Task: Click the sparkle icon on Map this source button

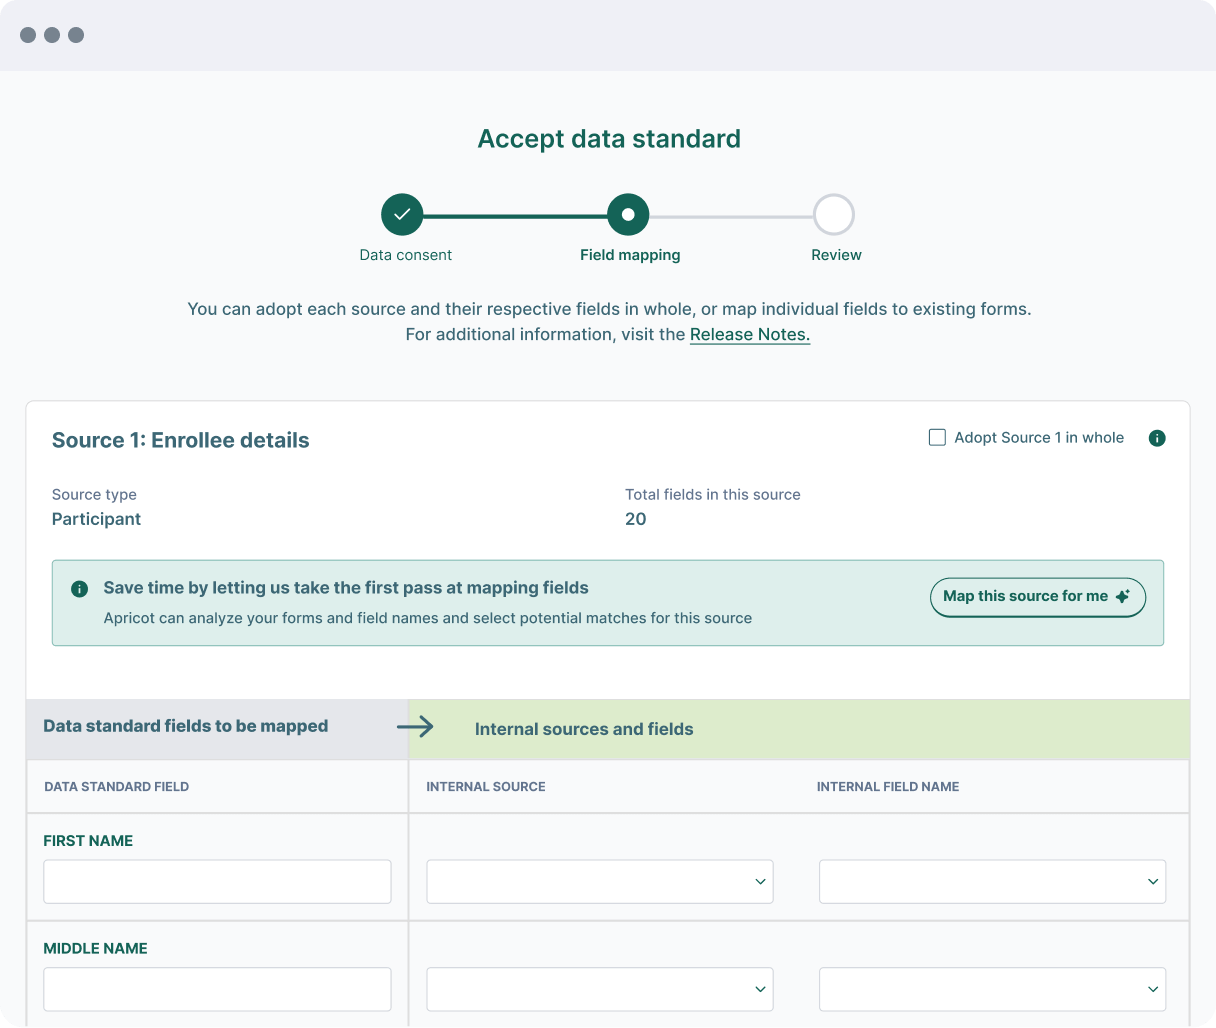Action: point(1123,597)
